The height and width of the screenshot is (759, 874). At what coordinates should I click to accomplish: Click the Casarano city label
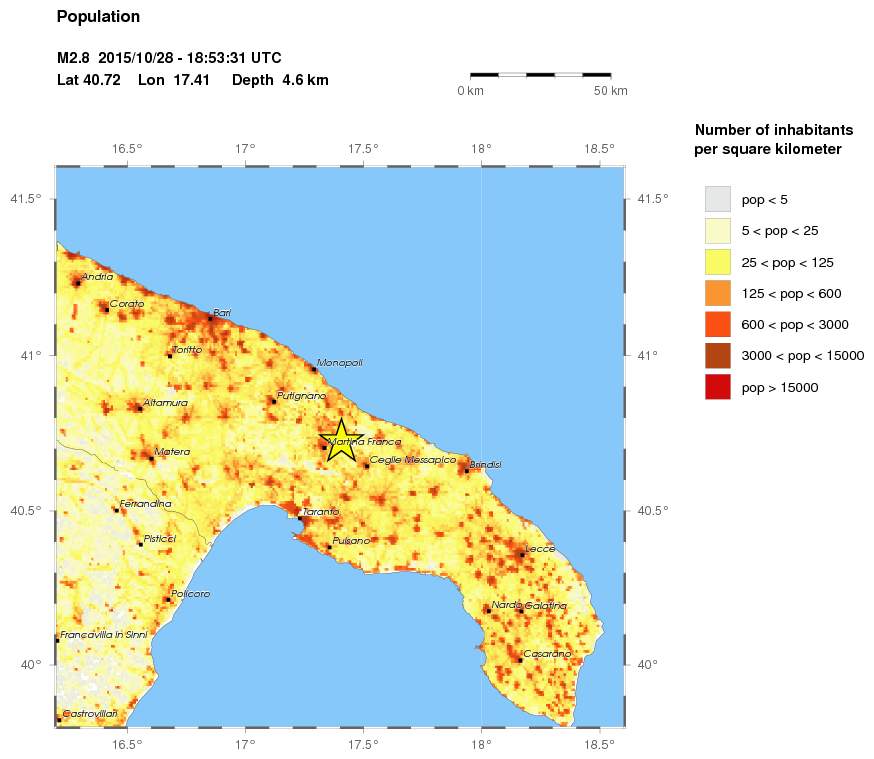click(x=547, y=653)
